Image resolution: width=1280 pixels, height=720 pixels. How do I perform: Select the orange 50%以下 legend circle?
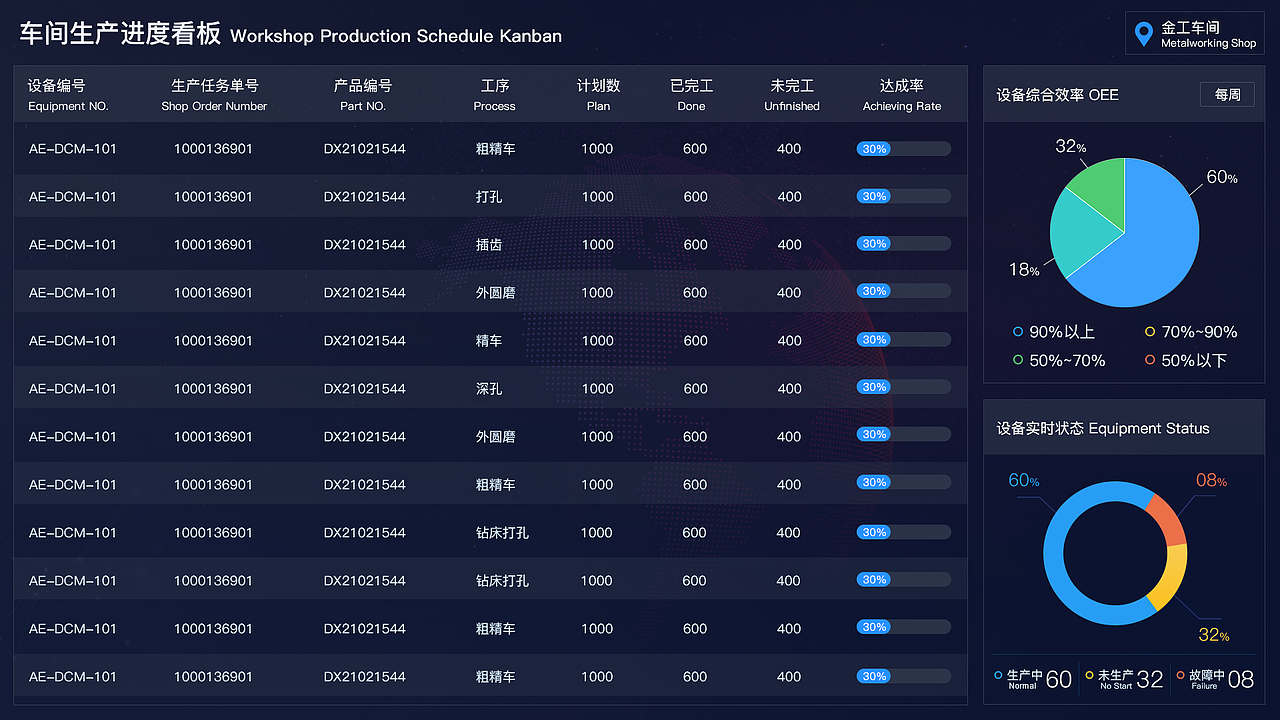pyautogui.click(x=1150, y=360)
